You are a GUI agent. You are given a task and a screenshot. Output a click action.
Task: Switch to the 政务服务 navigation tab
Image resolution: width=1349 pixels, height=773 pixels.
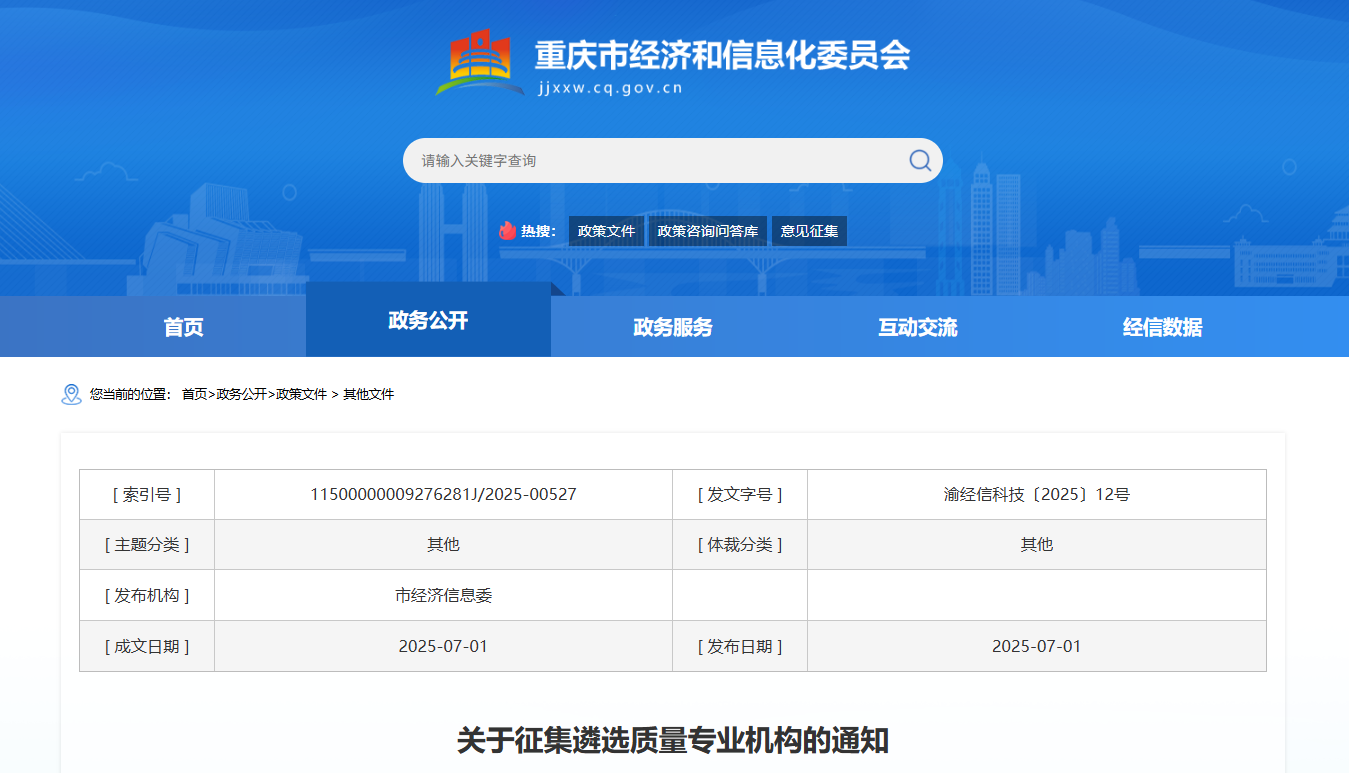point(673,327)
